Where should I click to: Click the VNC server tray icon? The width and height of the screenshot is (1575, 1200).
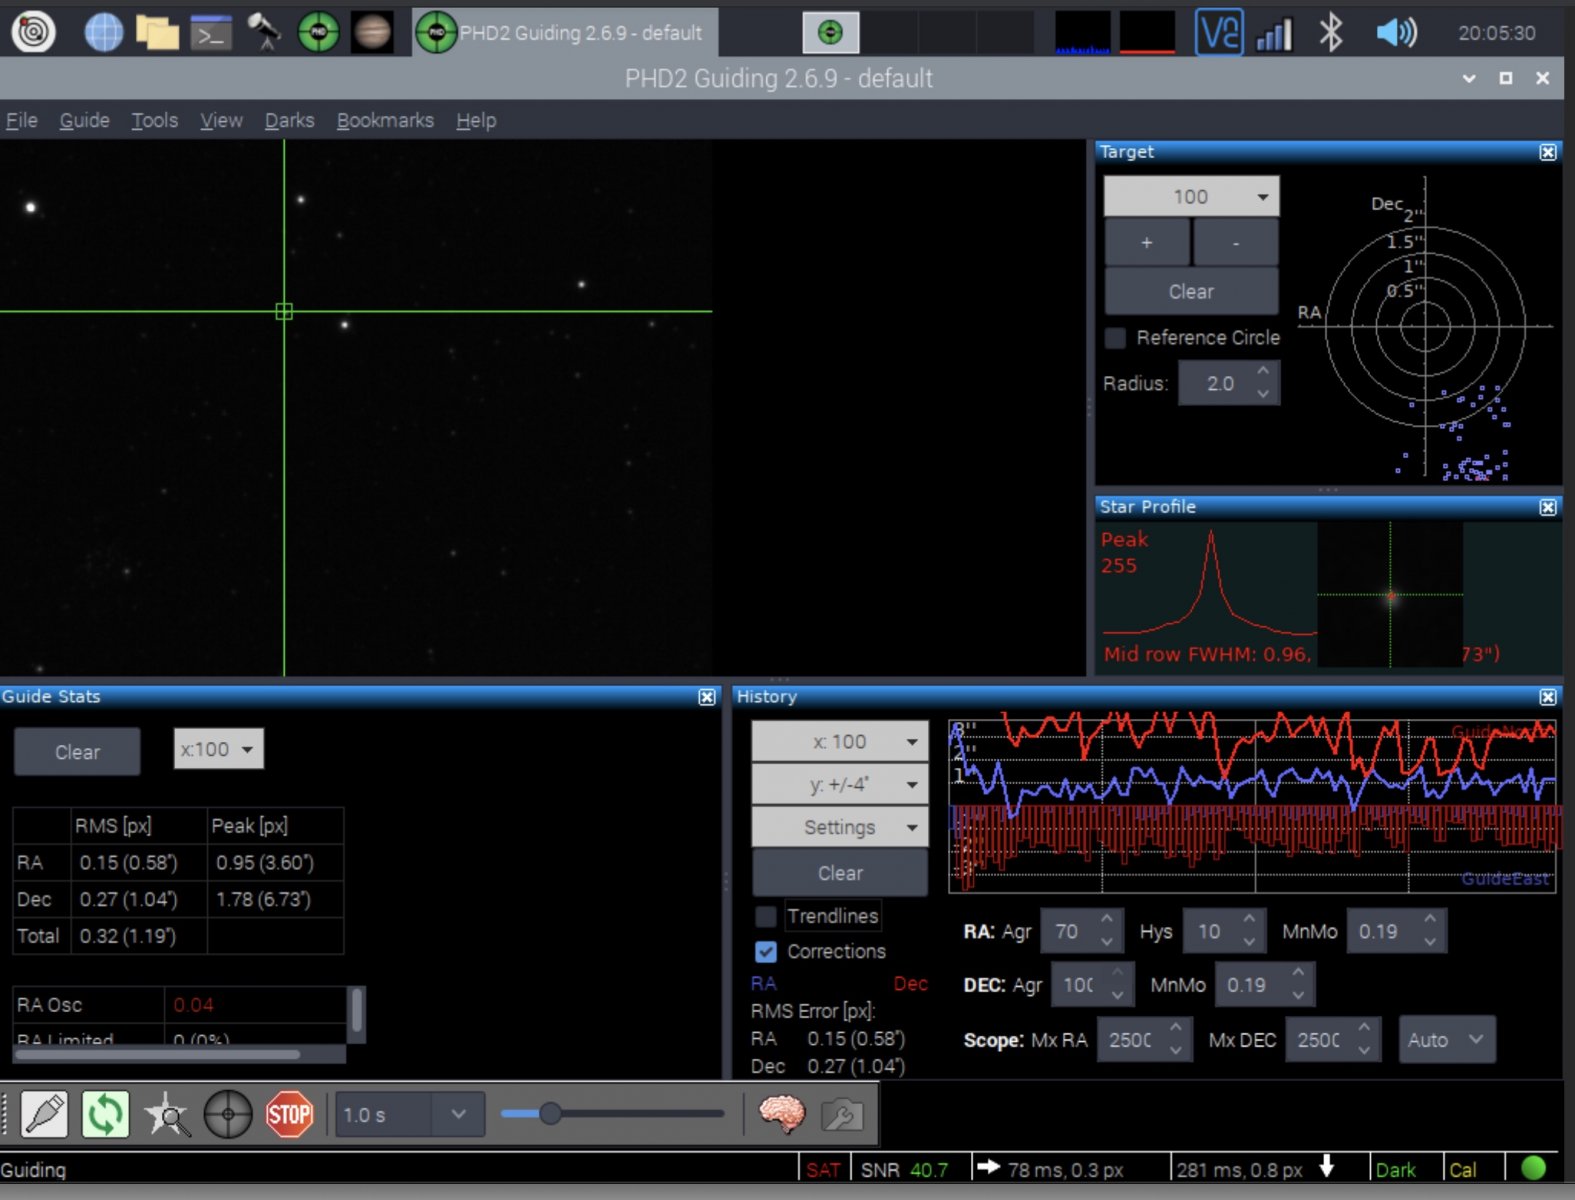click(1219, 32)
